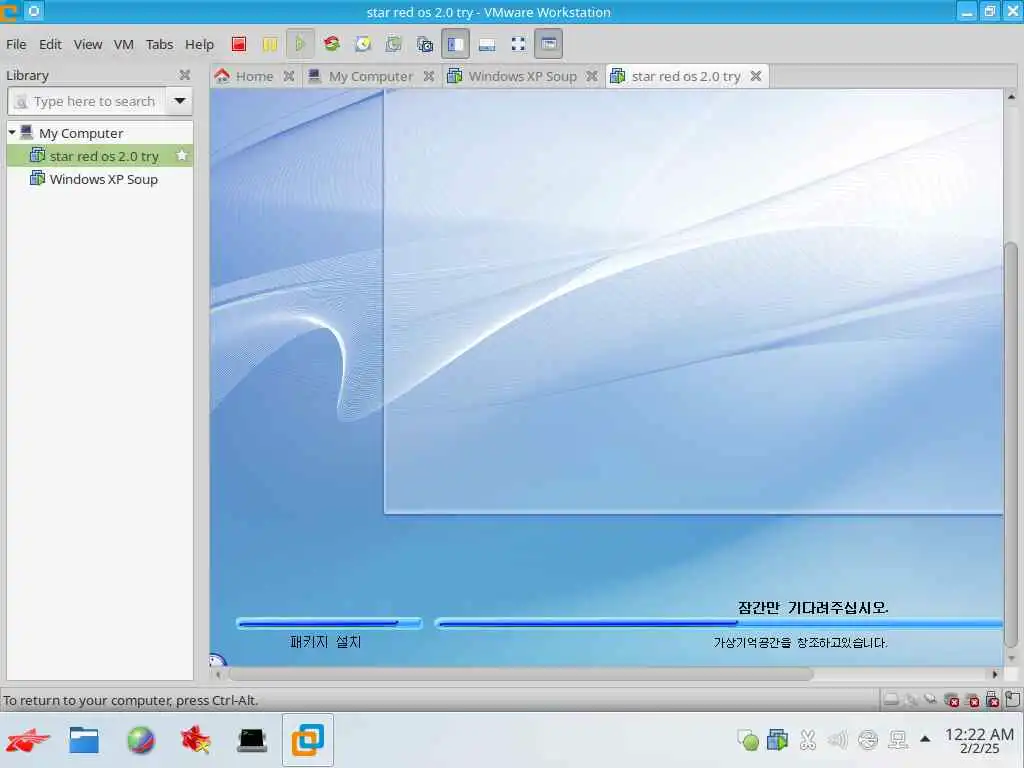
Task: Close the My Computer tab
Action: click(428, 76)
